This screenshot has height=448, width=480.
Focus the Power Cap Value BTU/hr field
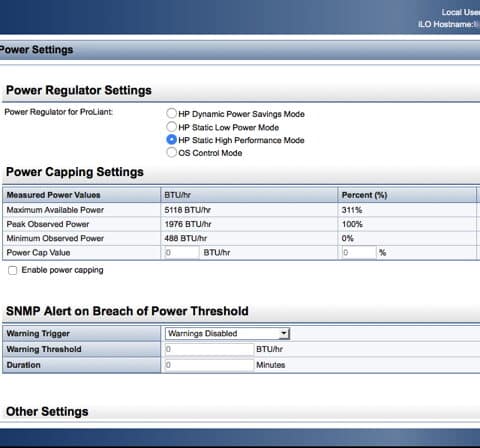click(x=182, y=253)
